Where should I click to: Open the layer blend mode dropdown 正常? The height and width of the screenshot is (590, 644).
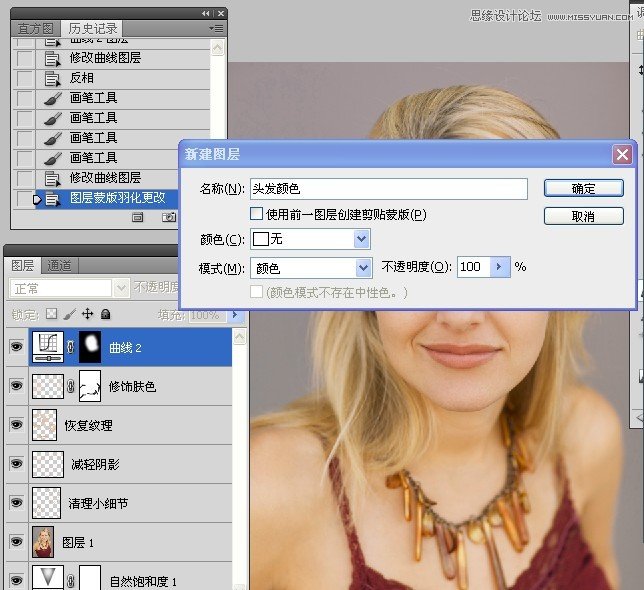[x=69, y=289]
